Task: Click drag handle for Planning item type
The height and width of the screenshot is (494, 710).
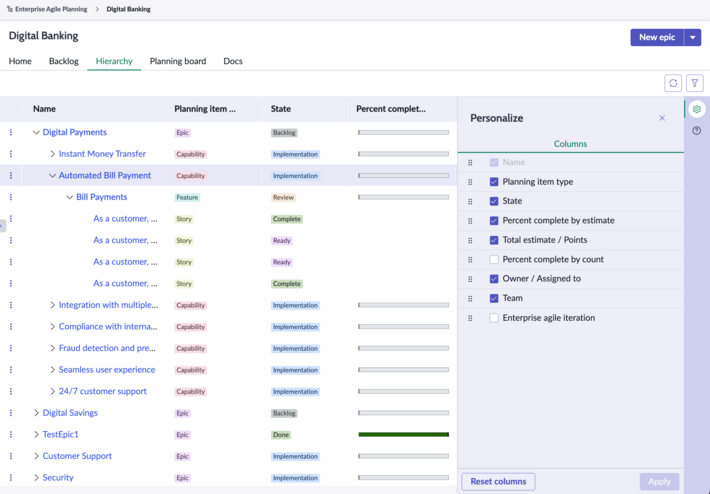Action: click(470, 182)
